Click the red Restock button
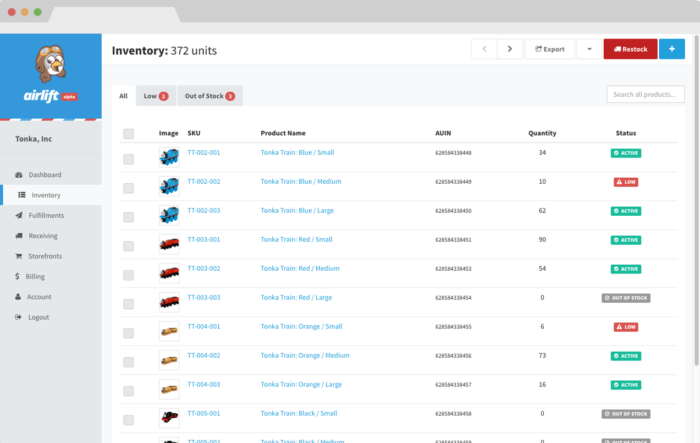The height and width of the screenshot is (443, 700). pos(630,49)
